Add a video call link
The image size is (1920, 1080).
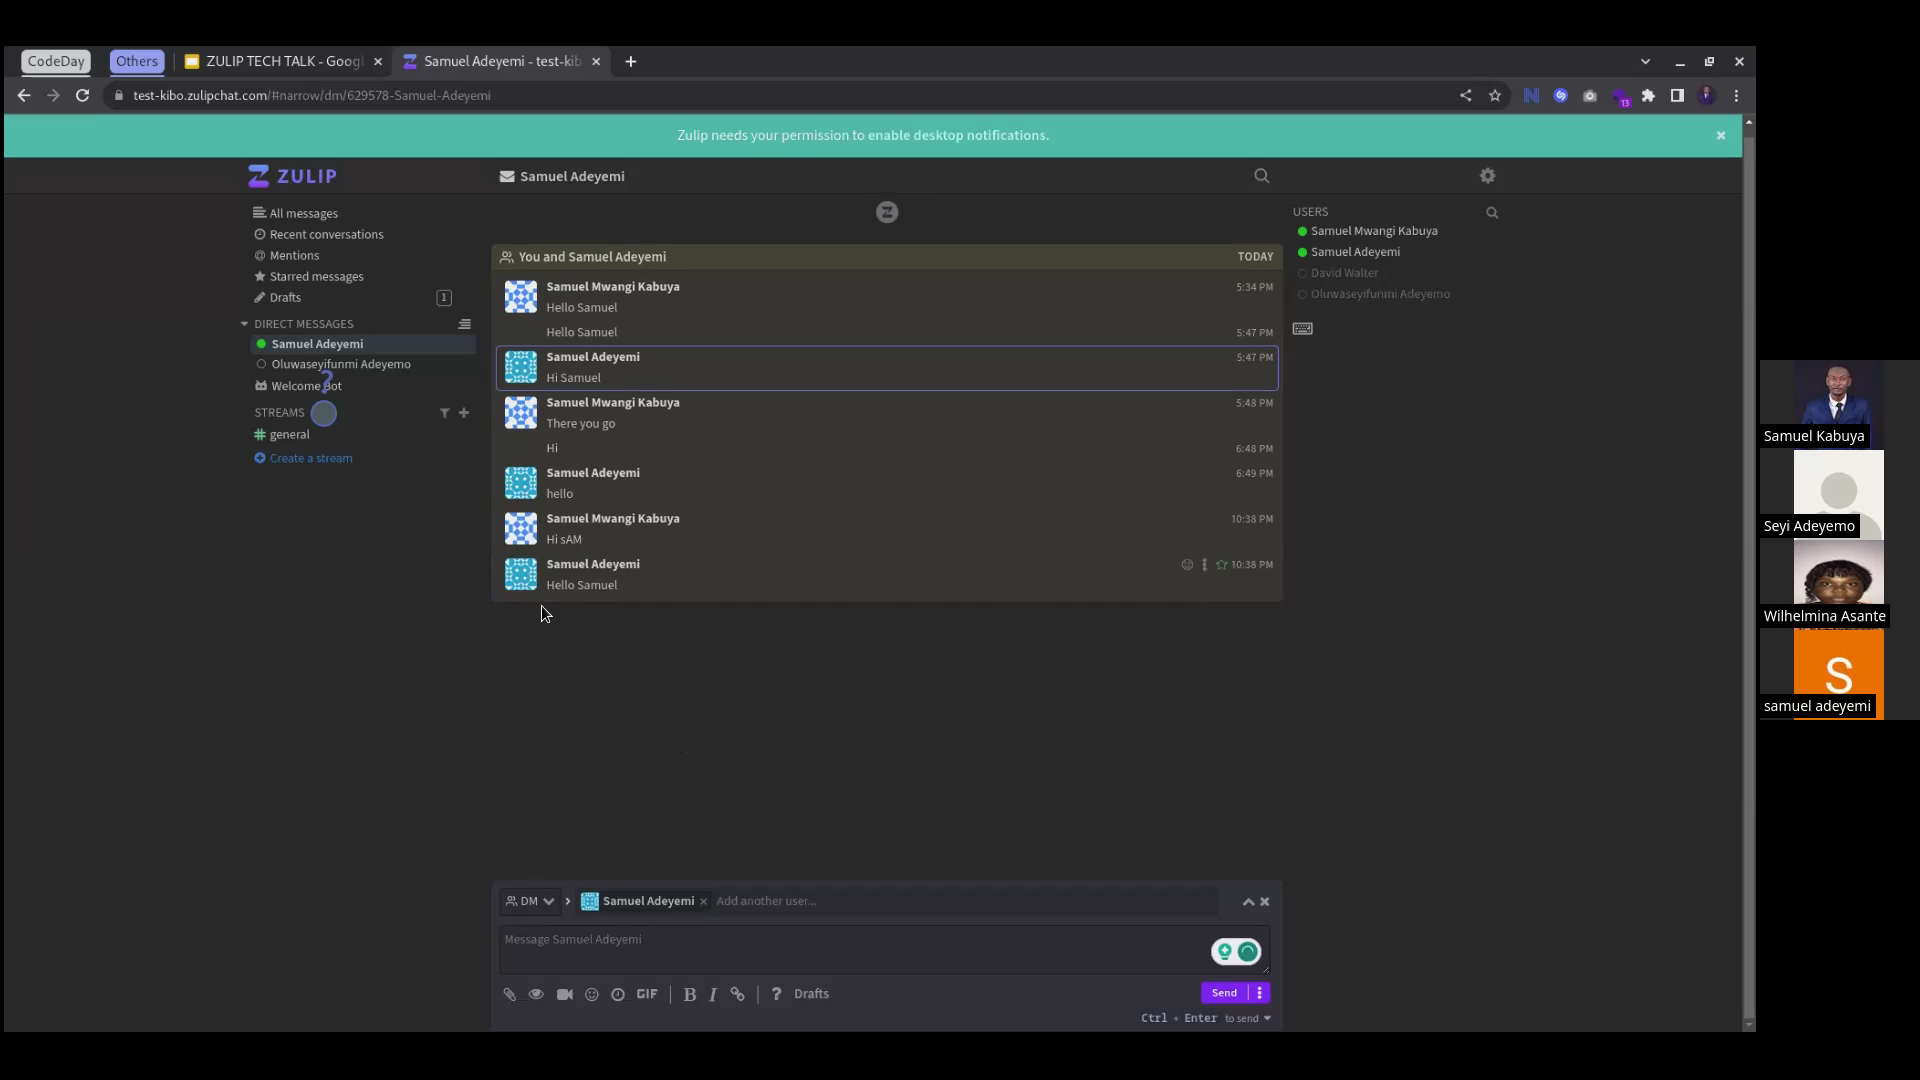(565, 994)
